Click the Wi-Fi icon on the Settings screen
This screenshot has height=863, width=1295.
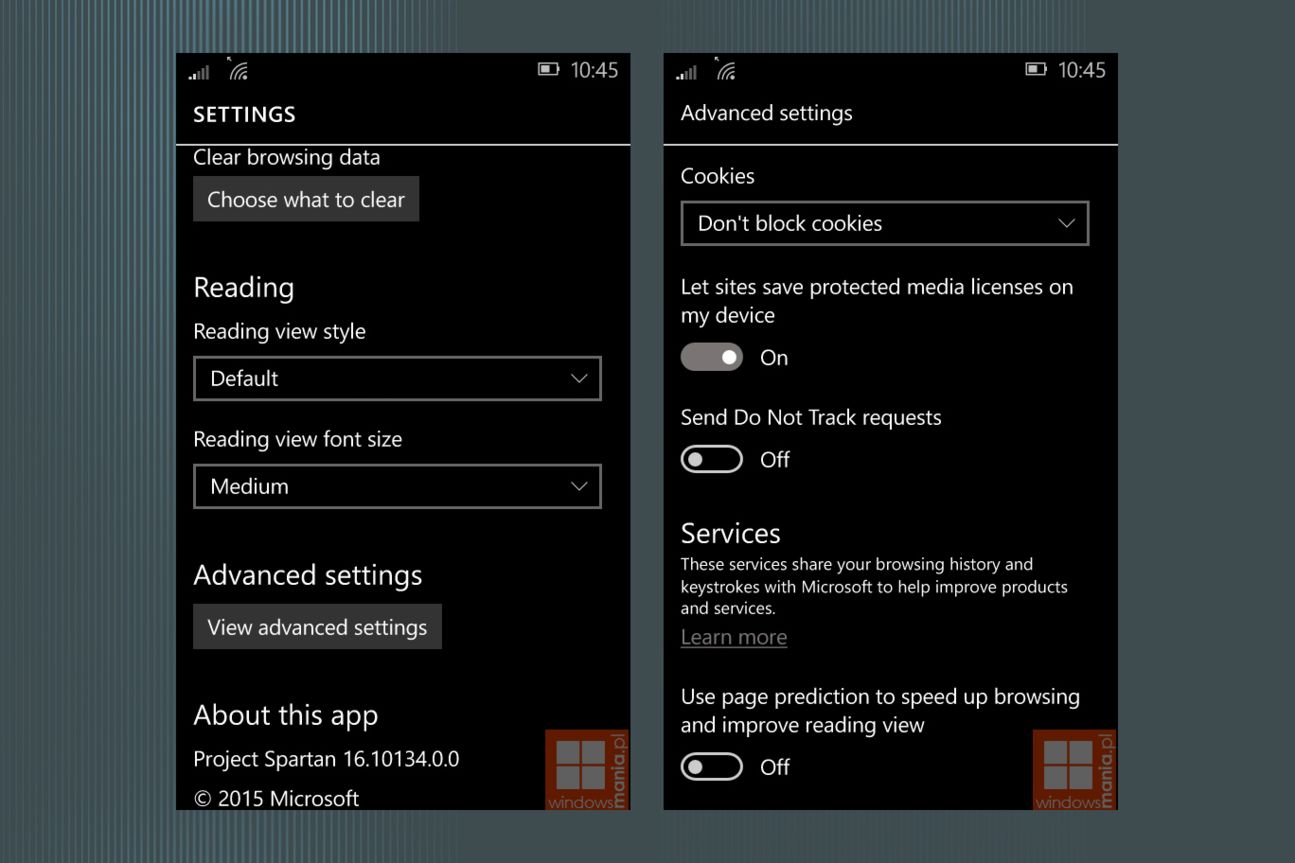coord(240,70)
